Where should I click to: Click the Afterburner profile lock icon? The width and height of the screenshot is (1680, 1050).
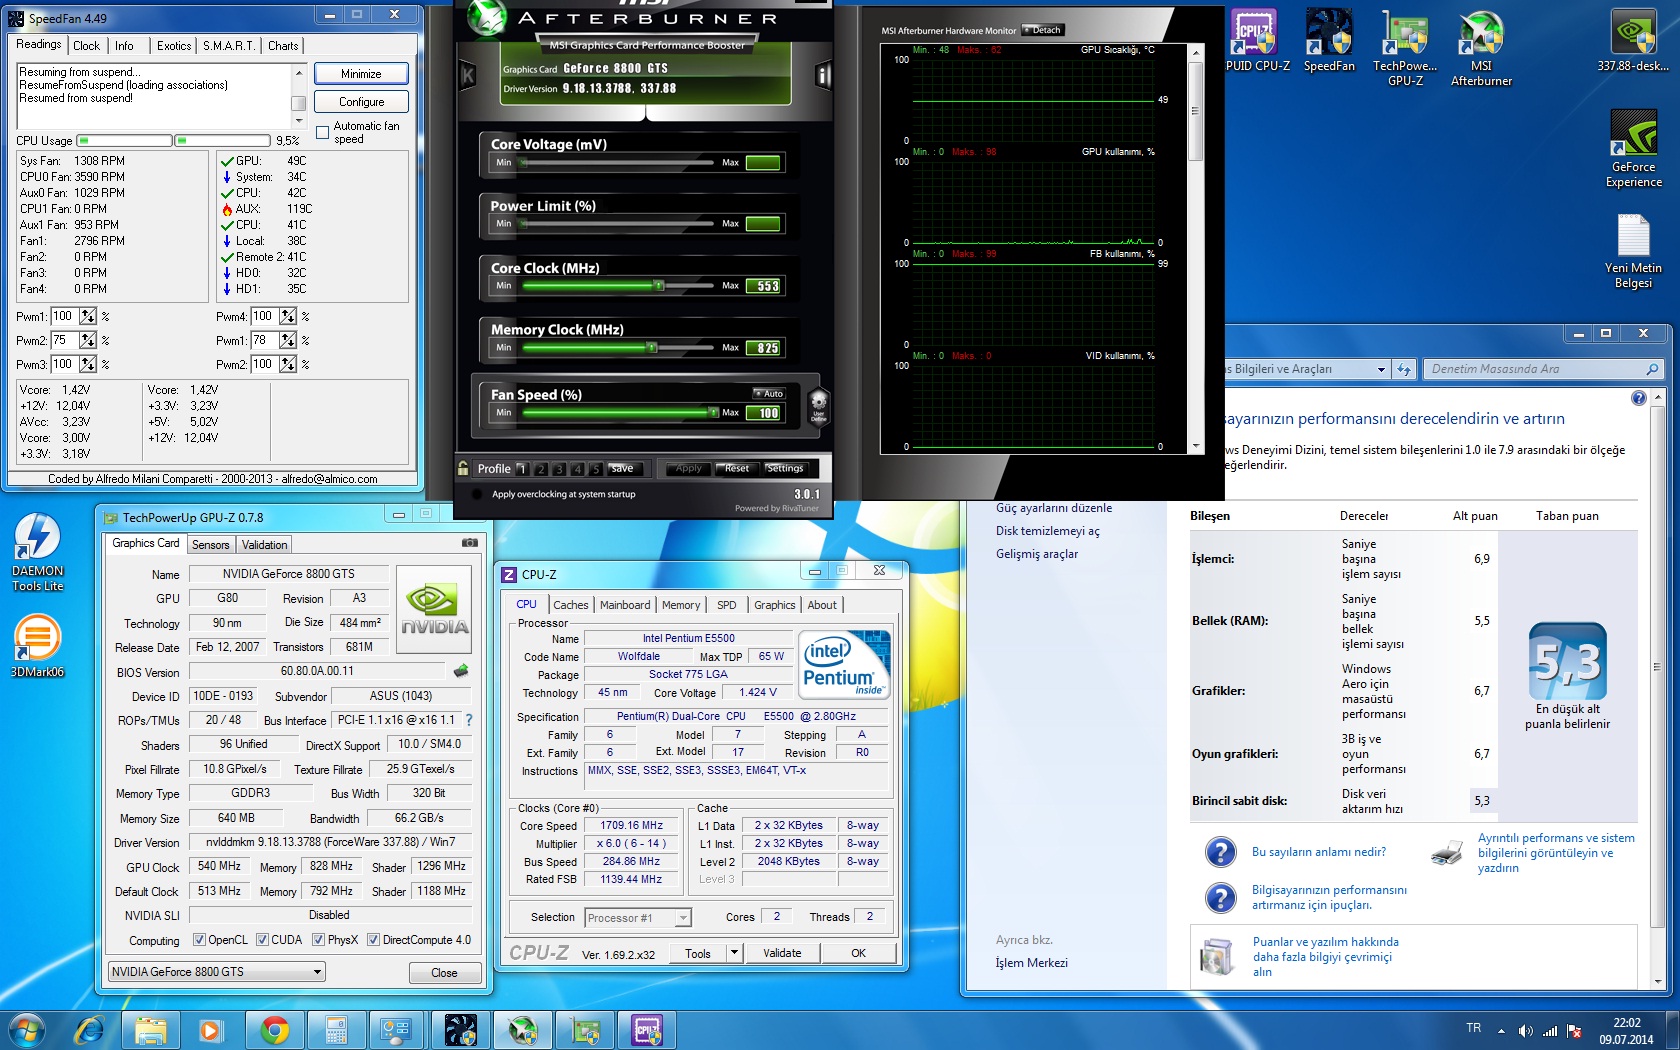[463, 468]
